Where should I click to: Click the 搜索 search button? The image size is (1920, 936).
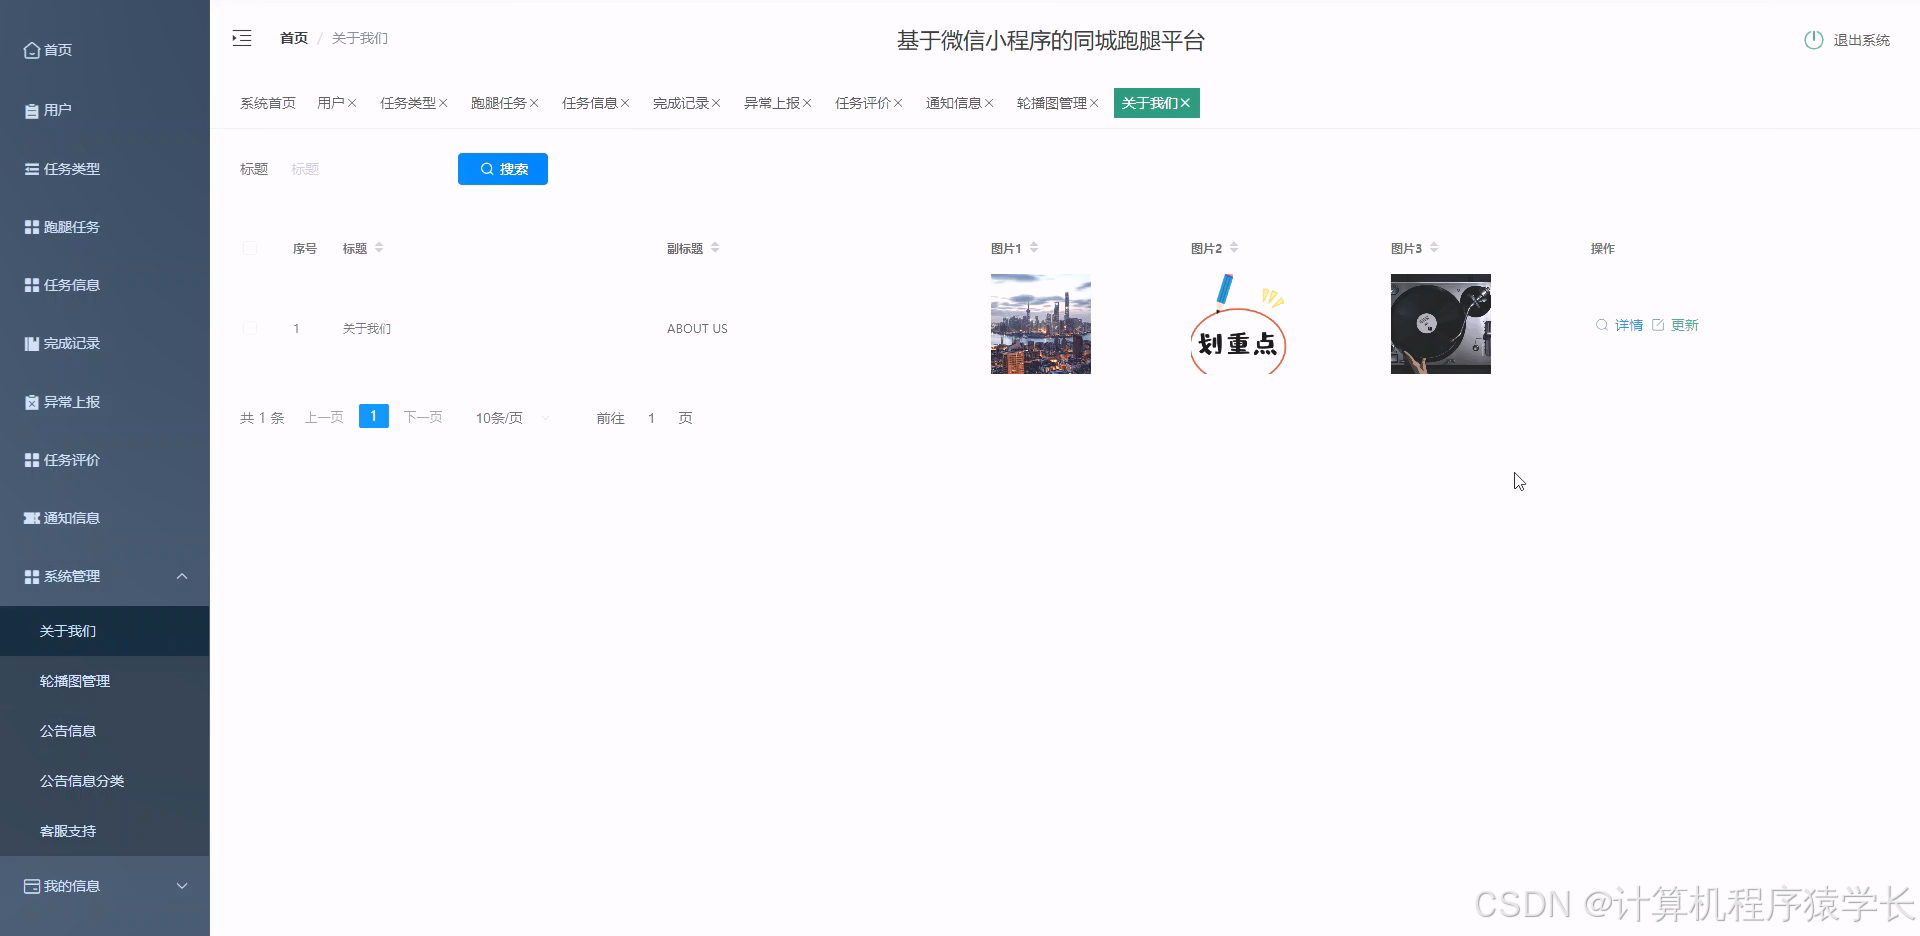[503, 169]
